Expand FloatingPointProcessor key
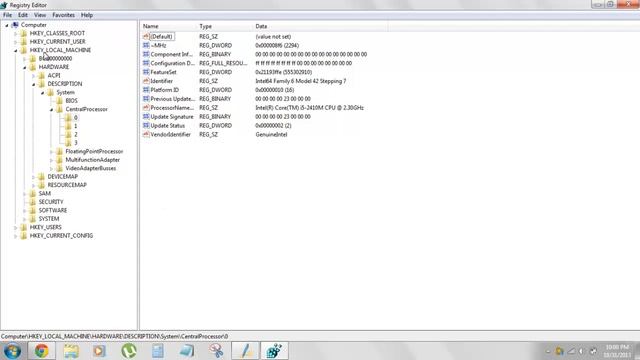Image resolution: width=640 pixels, height=360 pixels. 51,151
